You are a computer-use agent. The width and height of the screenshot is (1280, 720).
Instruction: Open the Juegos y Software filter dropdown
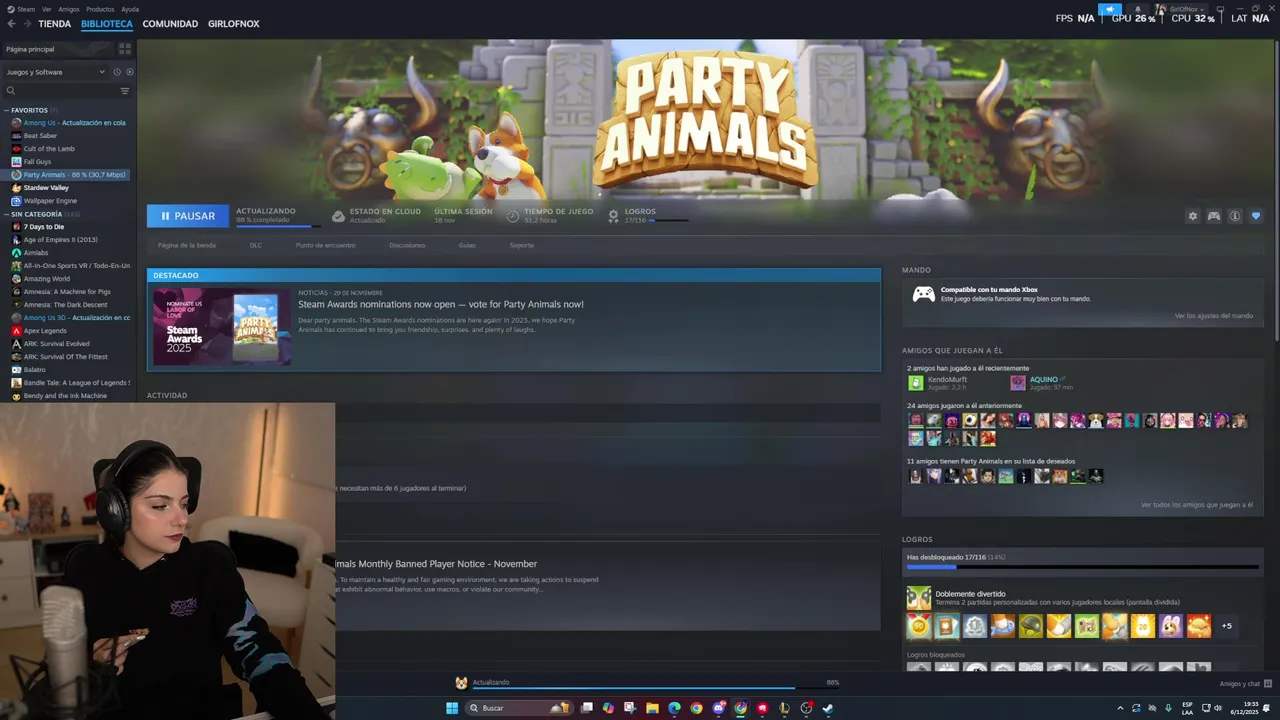pos(55,72)
